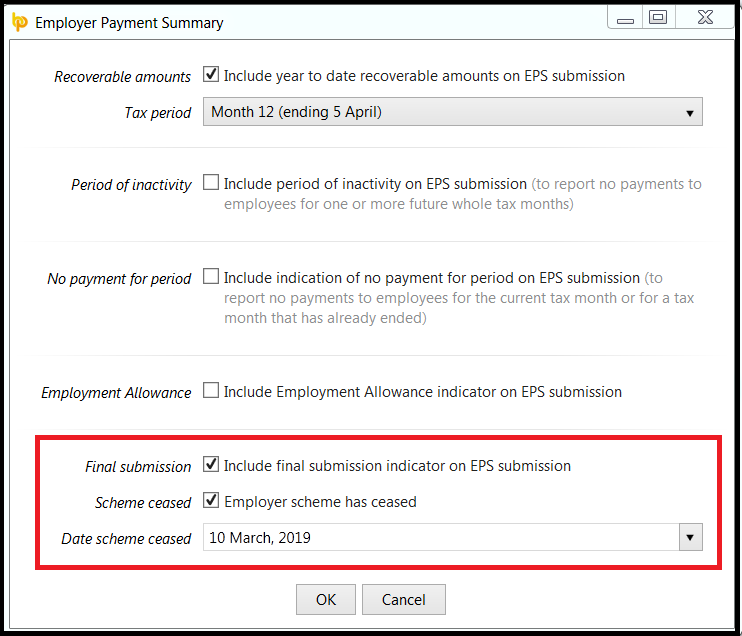Uncheck the final submission indicator checkbox
This screenshot has width=742, height=636.
coord(211,464)
